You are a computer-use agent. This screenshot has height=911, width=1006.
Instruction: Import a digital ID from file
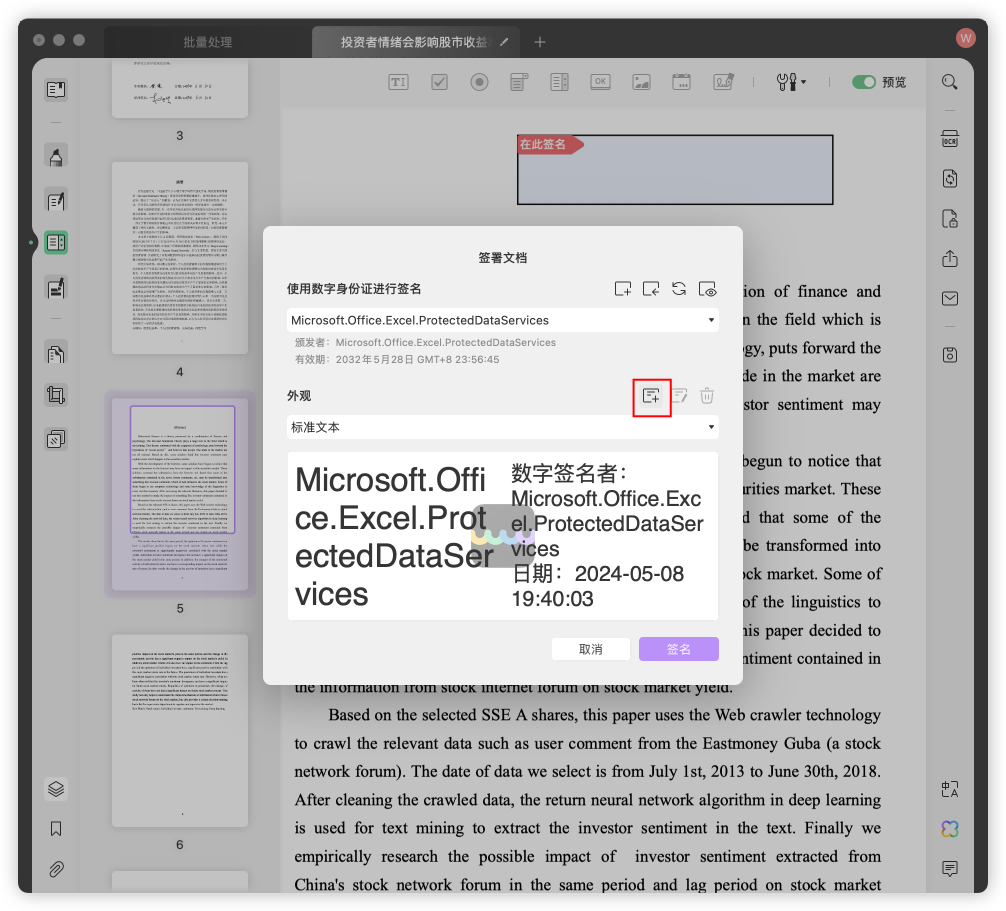[x=651, y=289]
